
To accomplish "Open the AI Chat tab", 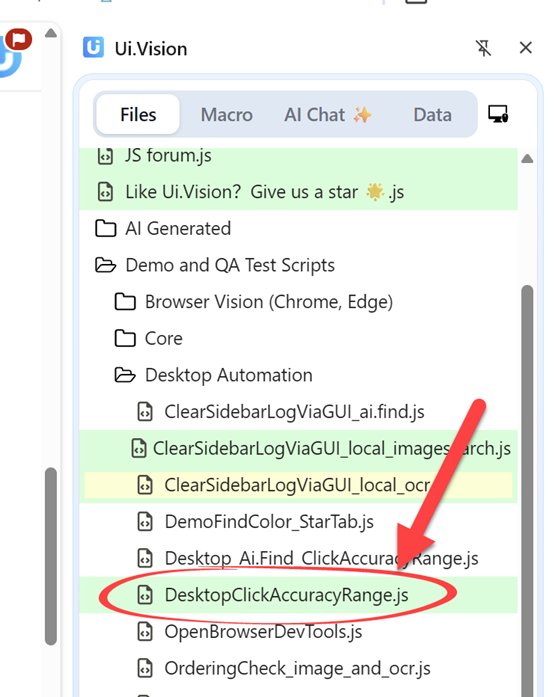I will pos(327,115).
